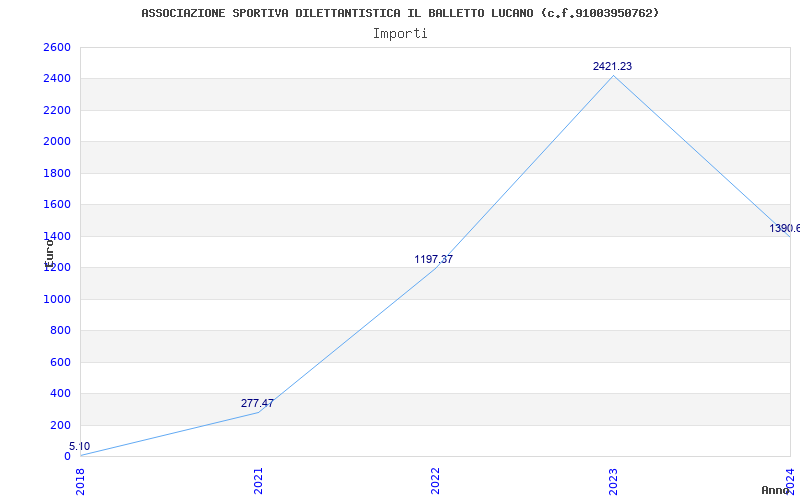Screen dimensions: 800x500
Task: Select the 5.10 data label
Action: (x=80, y=446)
